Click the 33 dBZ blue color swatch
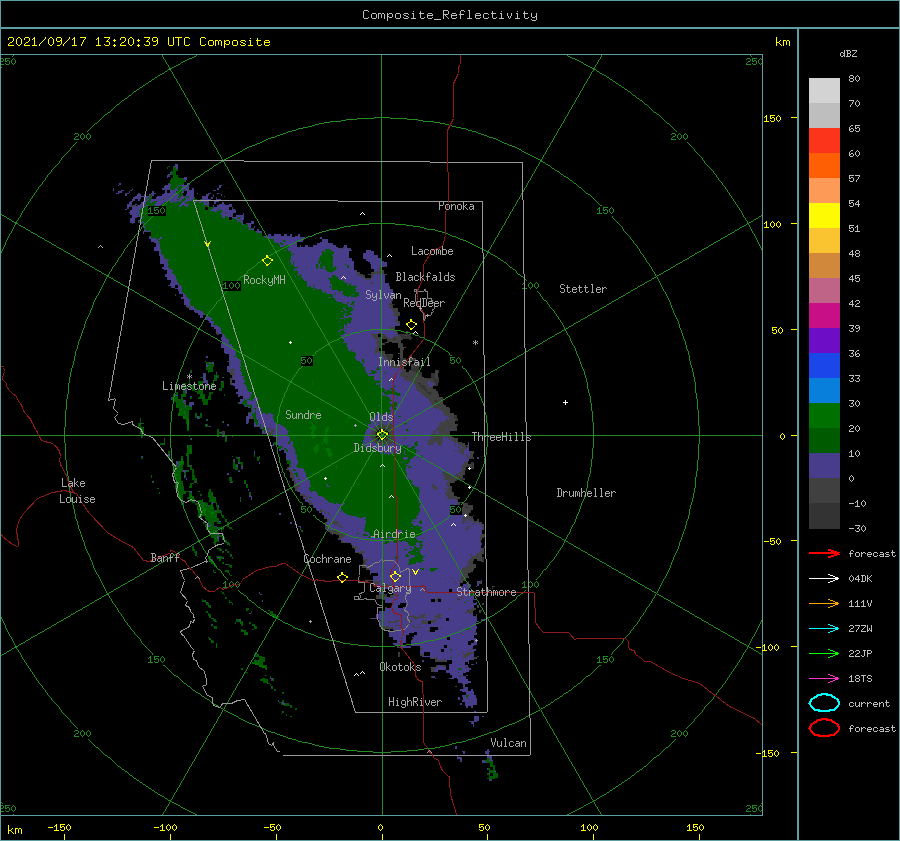Image resolution: width=900 pixels, height=841 pixels. 824,390
